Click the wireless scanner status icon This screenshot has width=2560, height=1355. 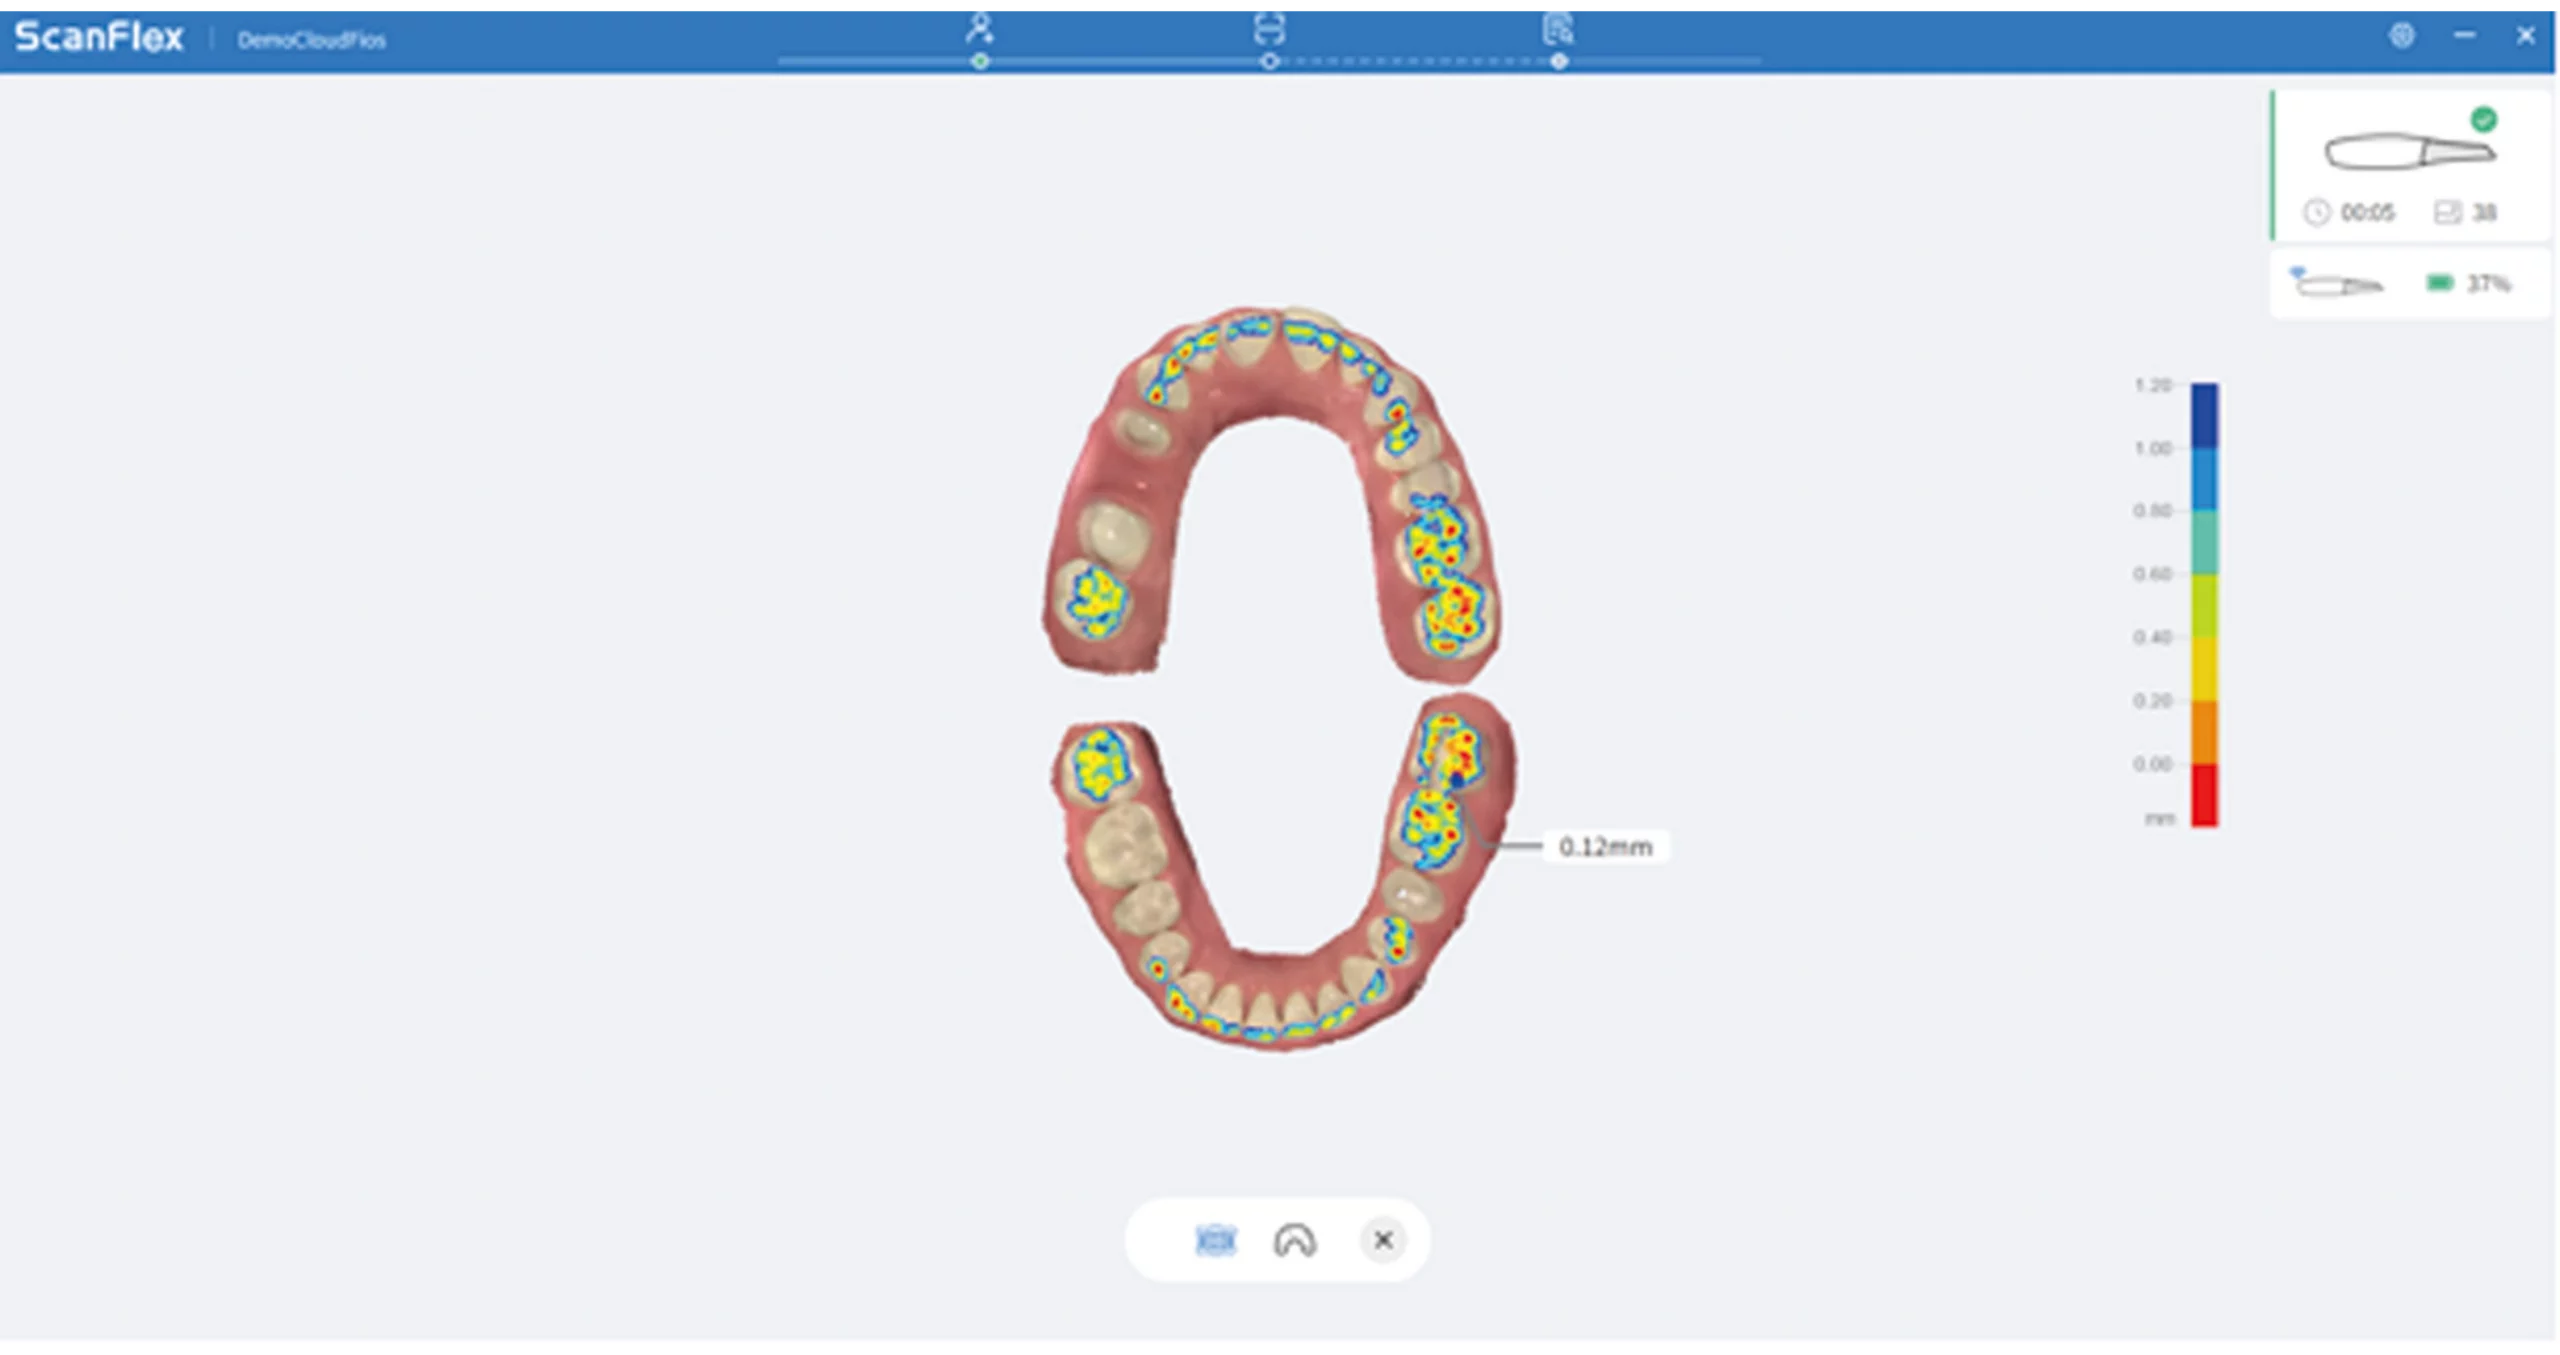click(2336, 283)
